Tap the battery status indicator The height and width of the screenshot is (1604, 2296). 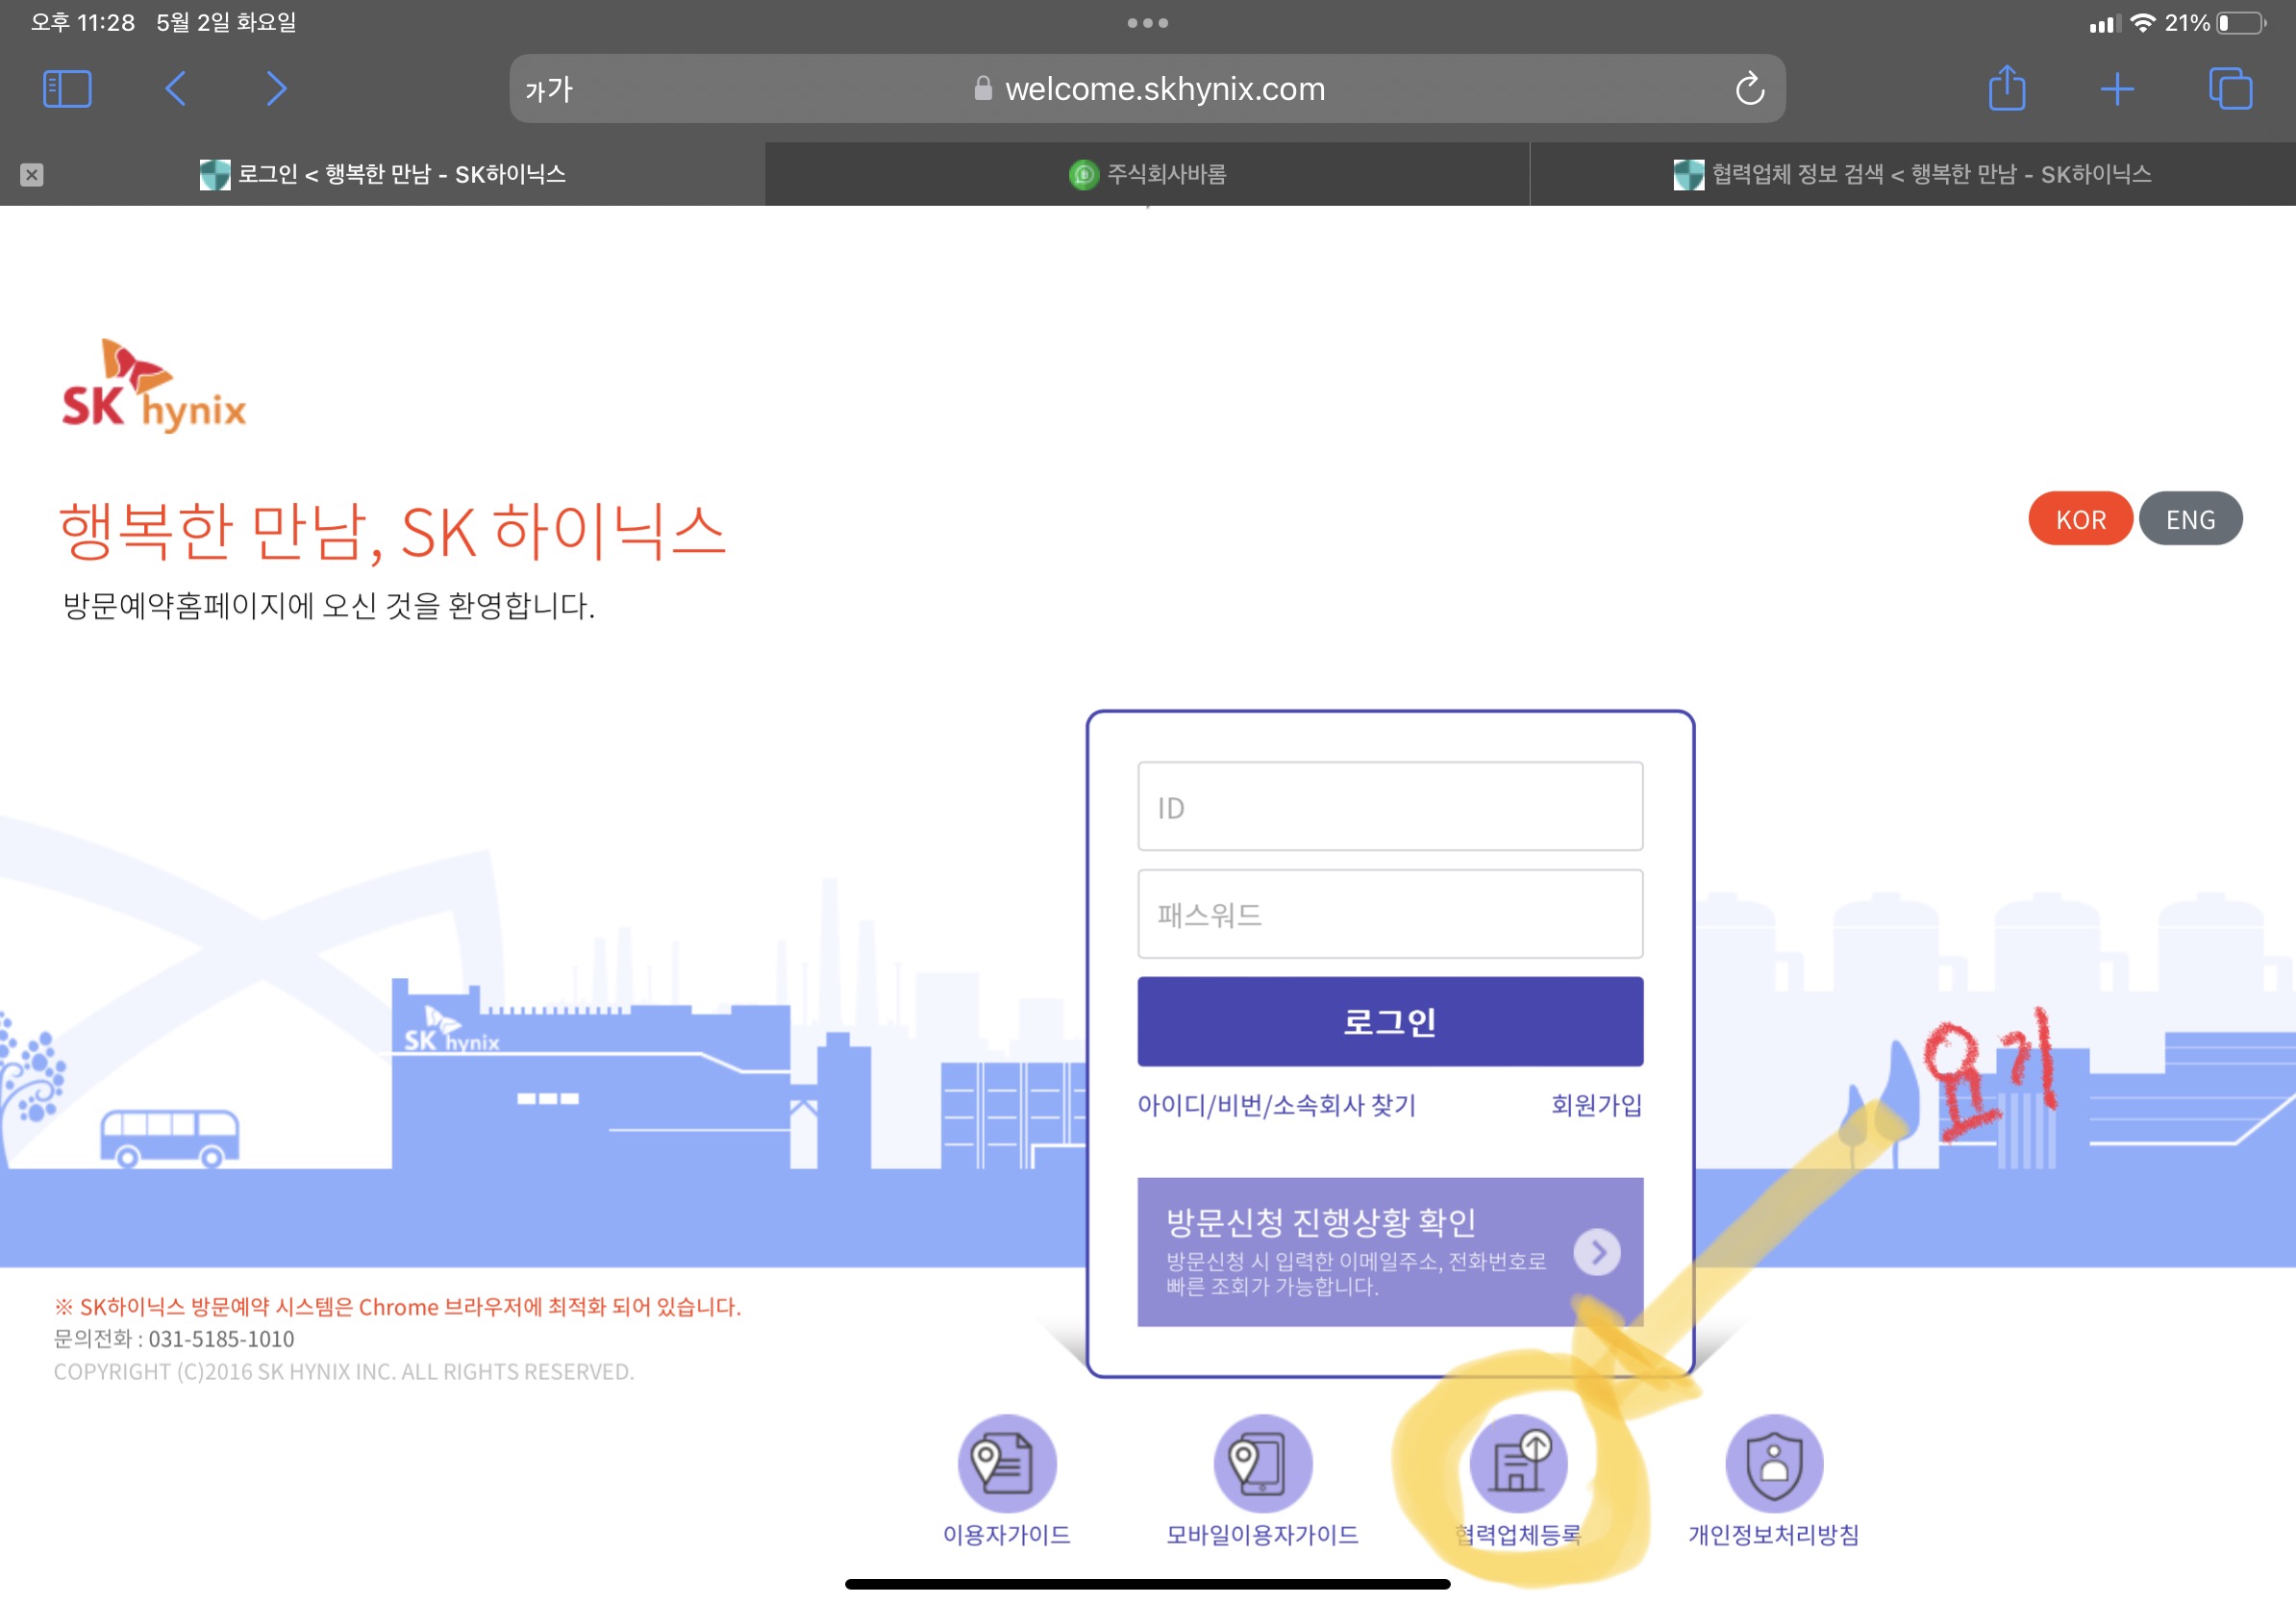[x=2242, y=23]
